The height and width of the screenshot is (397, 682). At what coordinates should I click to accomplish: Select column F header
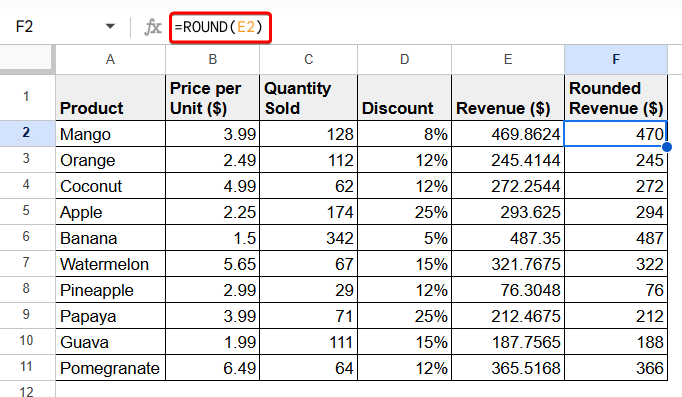[x=616, y=59]
